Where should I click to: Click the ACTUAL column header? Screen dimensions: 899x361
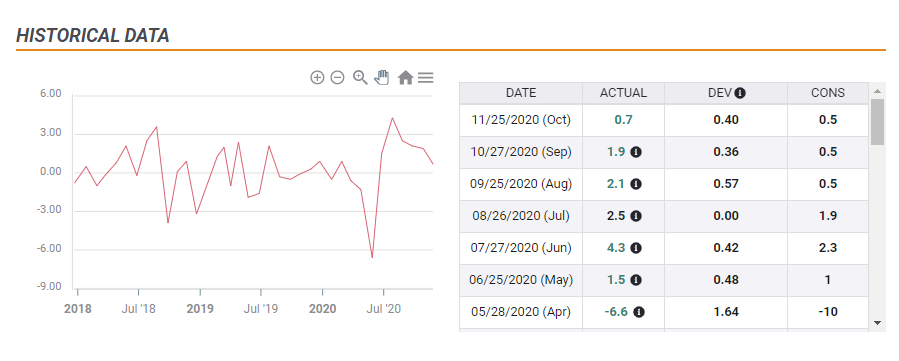pyautogui.click(x=623, y=93)
